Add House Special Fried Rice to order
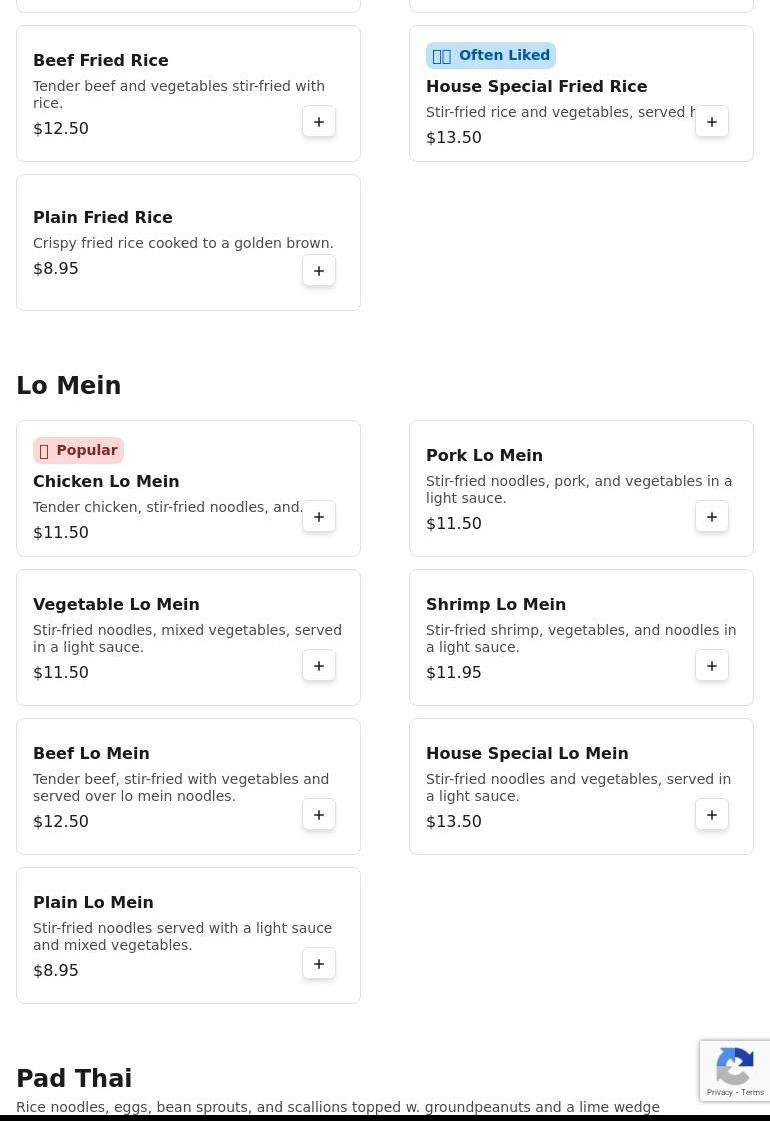Image resolution: width=770 pixels, height=1121 pixels. point(712,122)
